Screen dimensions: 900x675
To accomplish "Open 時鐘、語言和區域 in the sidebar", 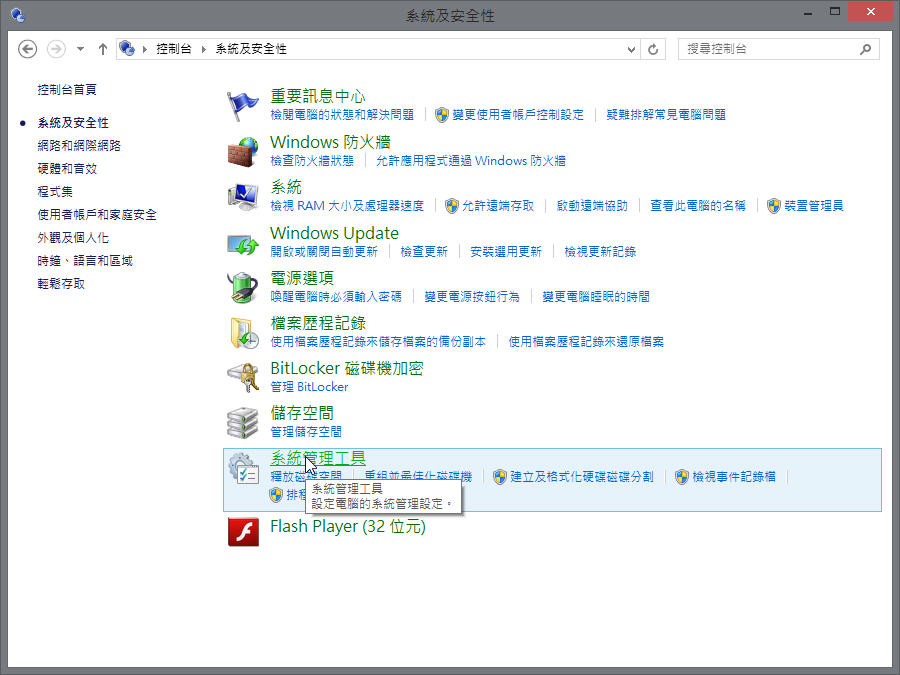I will 85,261.
